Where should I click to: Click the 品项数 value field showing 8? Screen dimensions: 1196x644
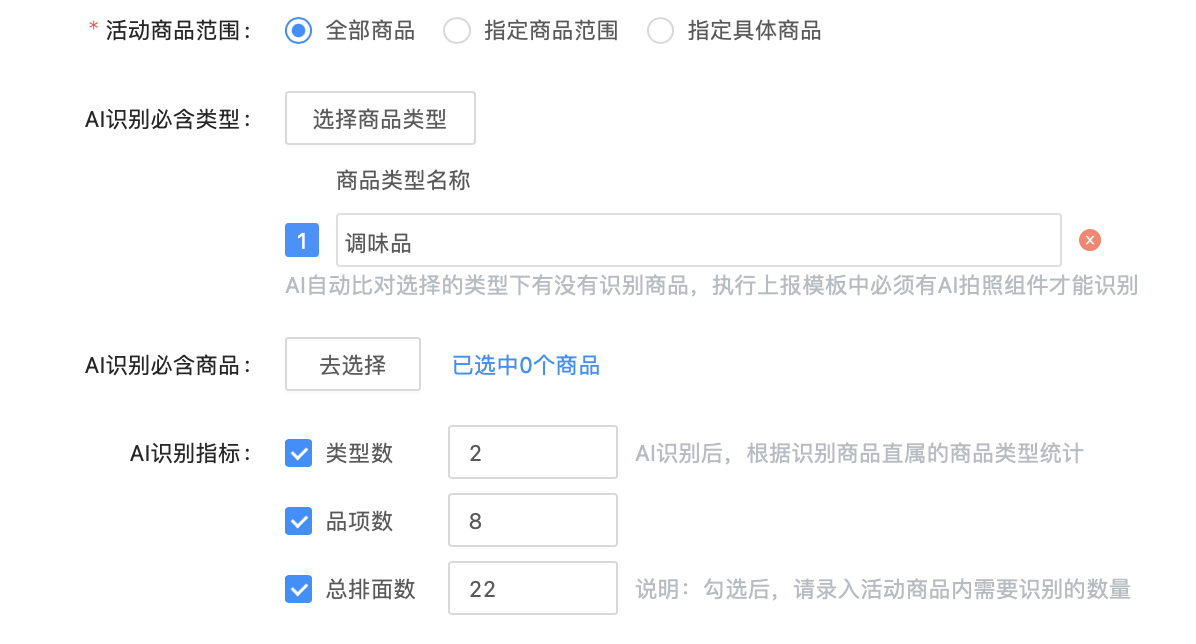pyautogui.click(x=532, y=520)
